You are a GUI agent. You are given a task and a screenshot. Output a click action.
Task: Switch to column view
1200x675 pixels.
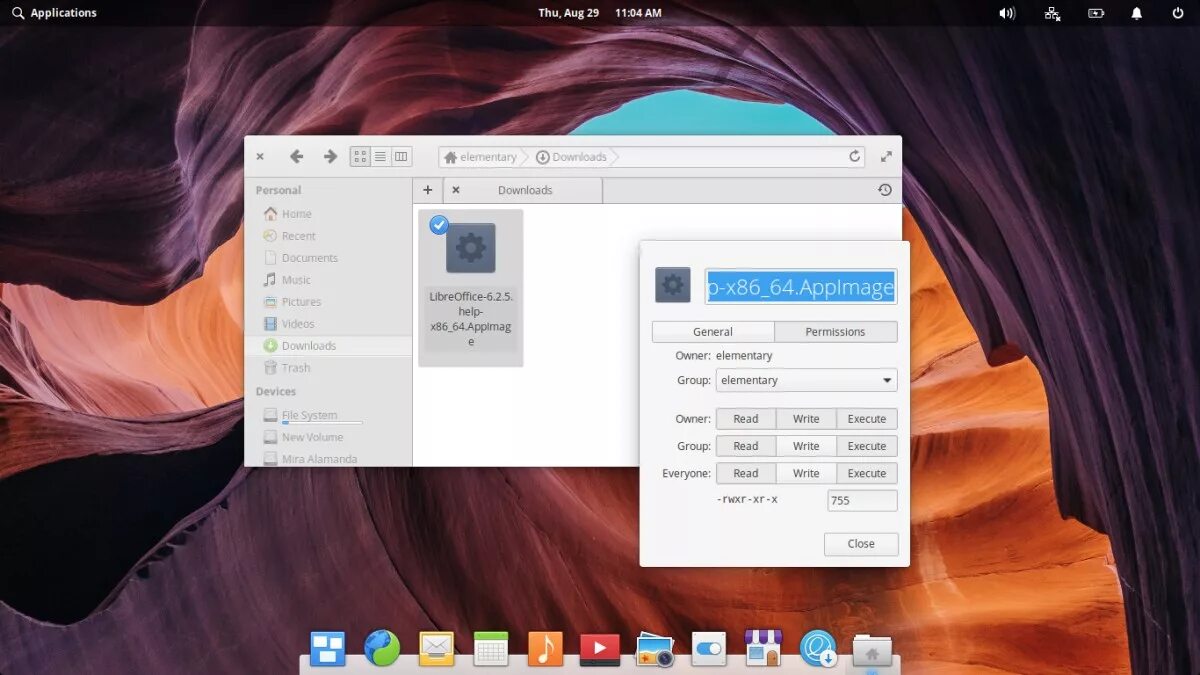pos(401,157)
